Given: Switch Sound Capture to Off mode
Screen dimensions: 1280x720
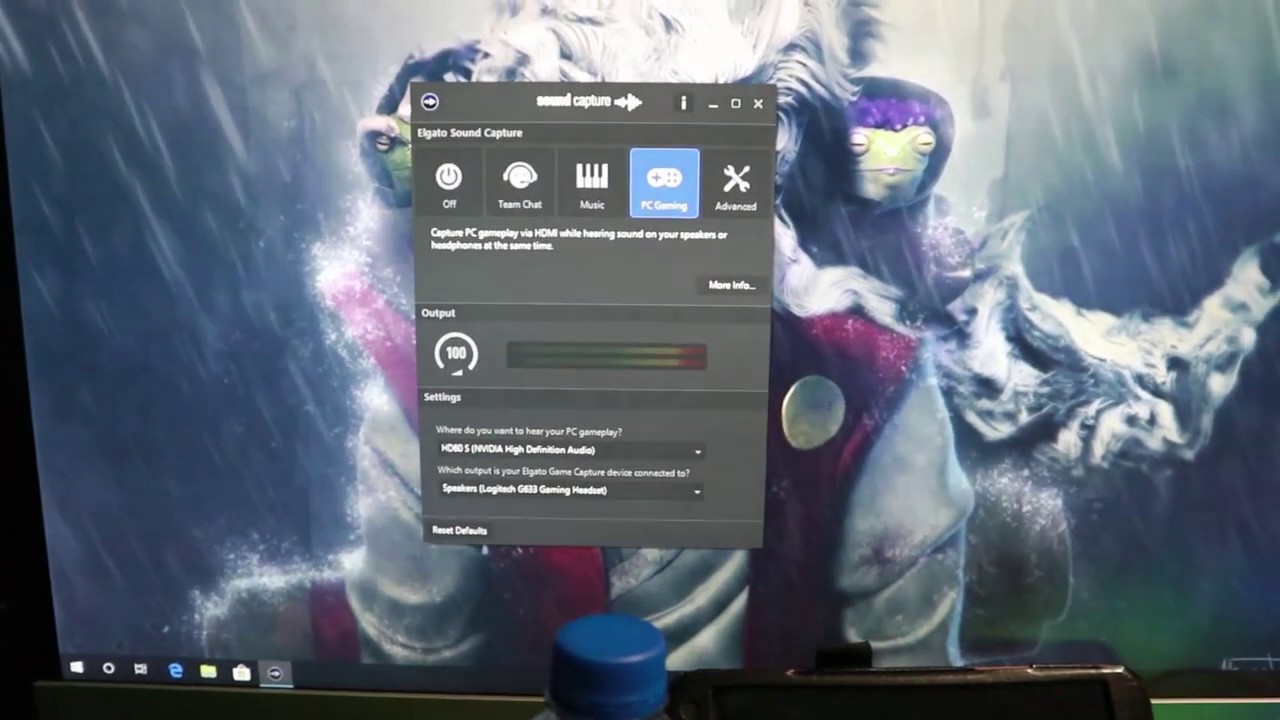Looking at the screenshot, I should point(449,184).
